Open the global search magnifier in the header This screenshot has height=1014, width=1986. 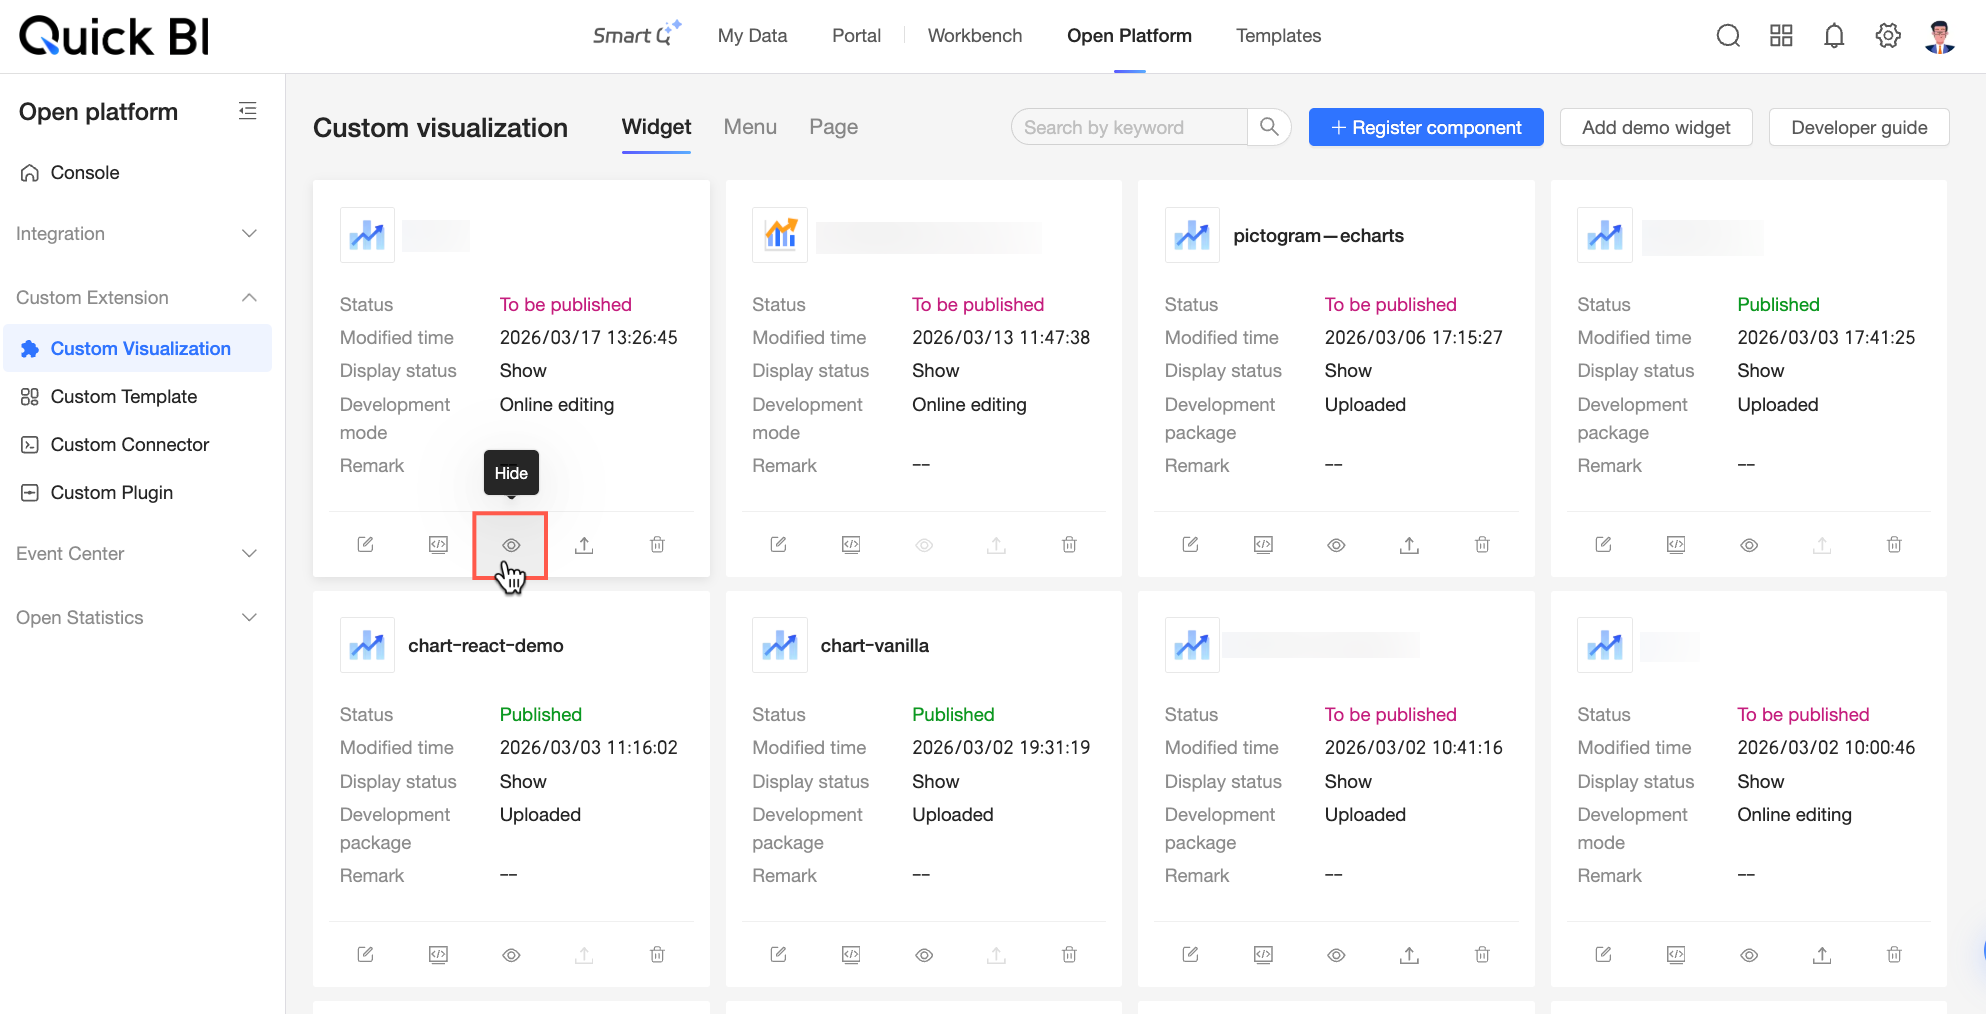point(1728,36)
